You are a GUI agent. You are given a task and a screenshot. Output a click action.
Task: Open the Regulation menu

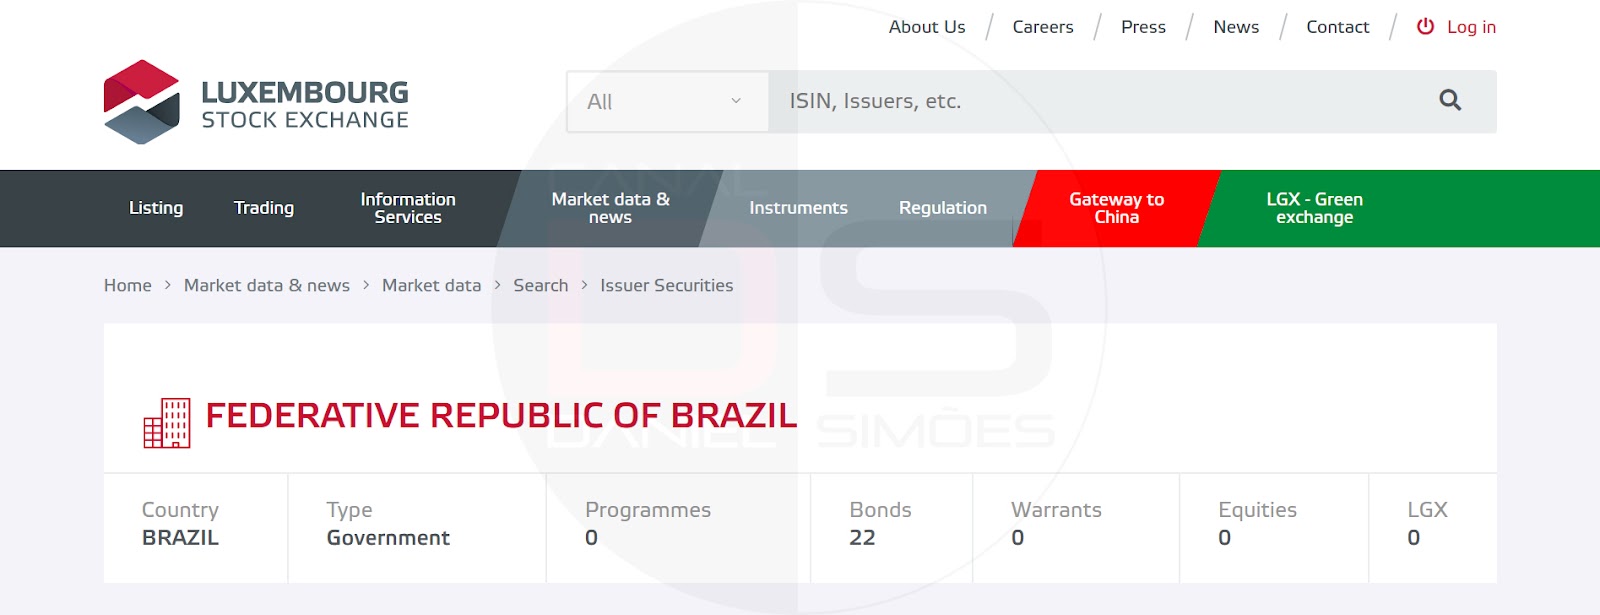coord(942,208)
